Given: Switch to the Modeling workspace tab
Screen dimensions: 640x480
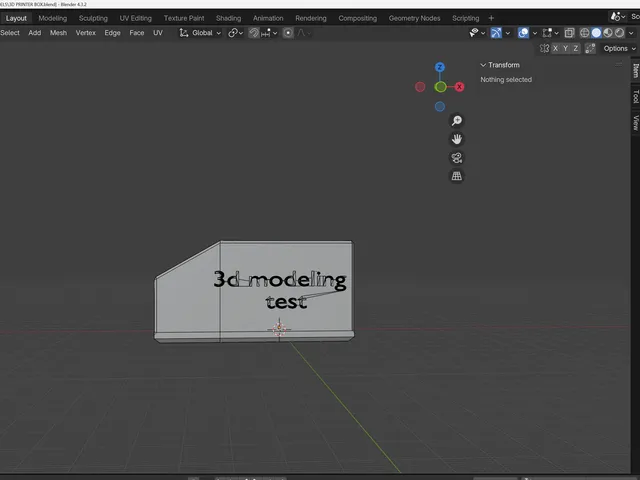Looking at the screenshot, I should point(53,18).
